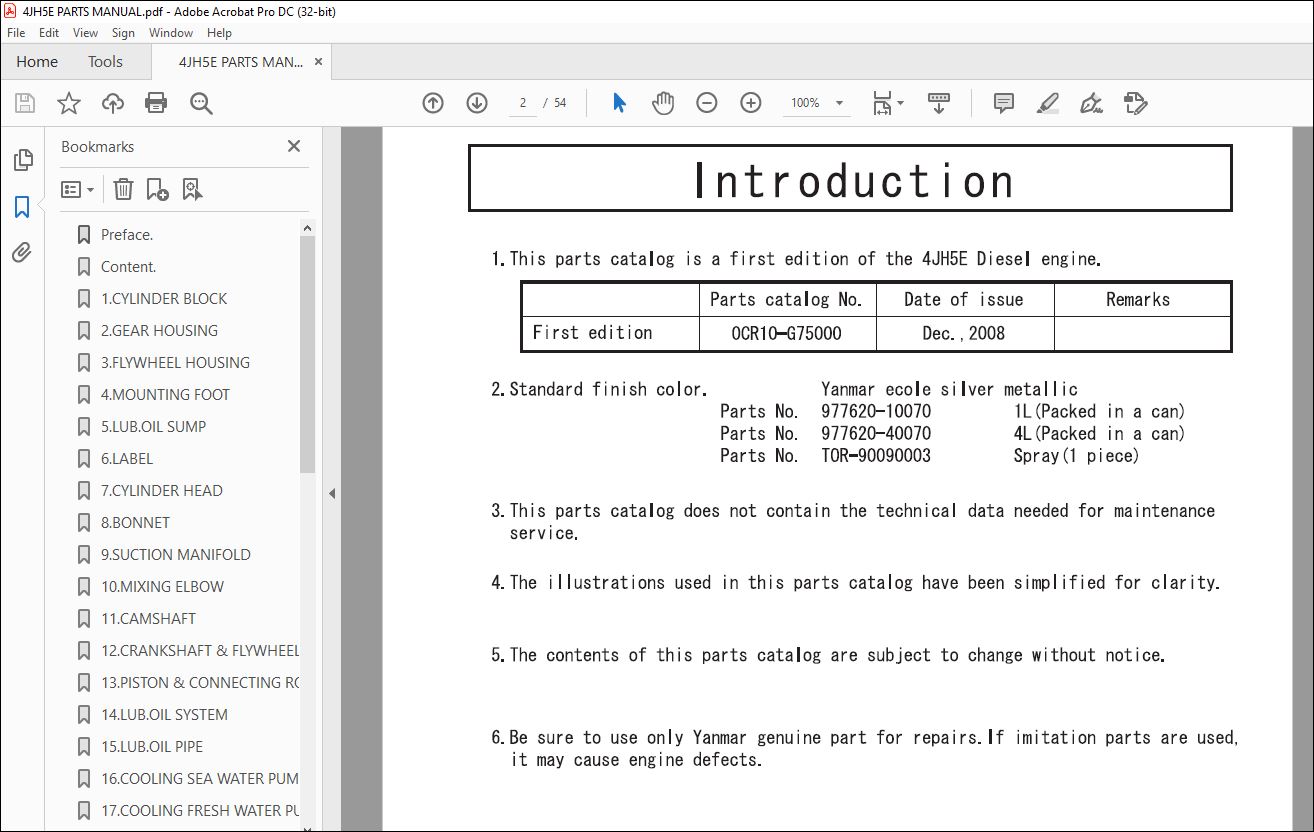This screenshot has height=832, width=1314.
Task: Add a new bookmark
Action: point(157,189)
